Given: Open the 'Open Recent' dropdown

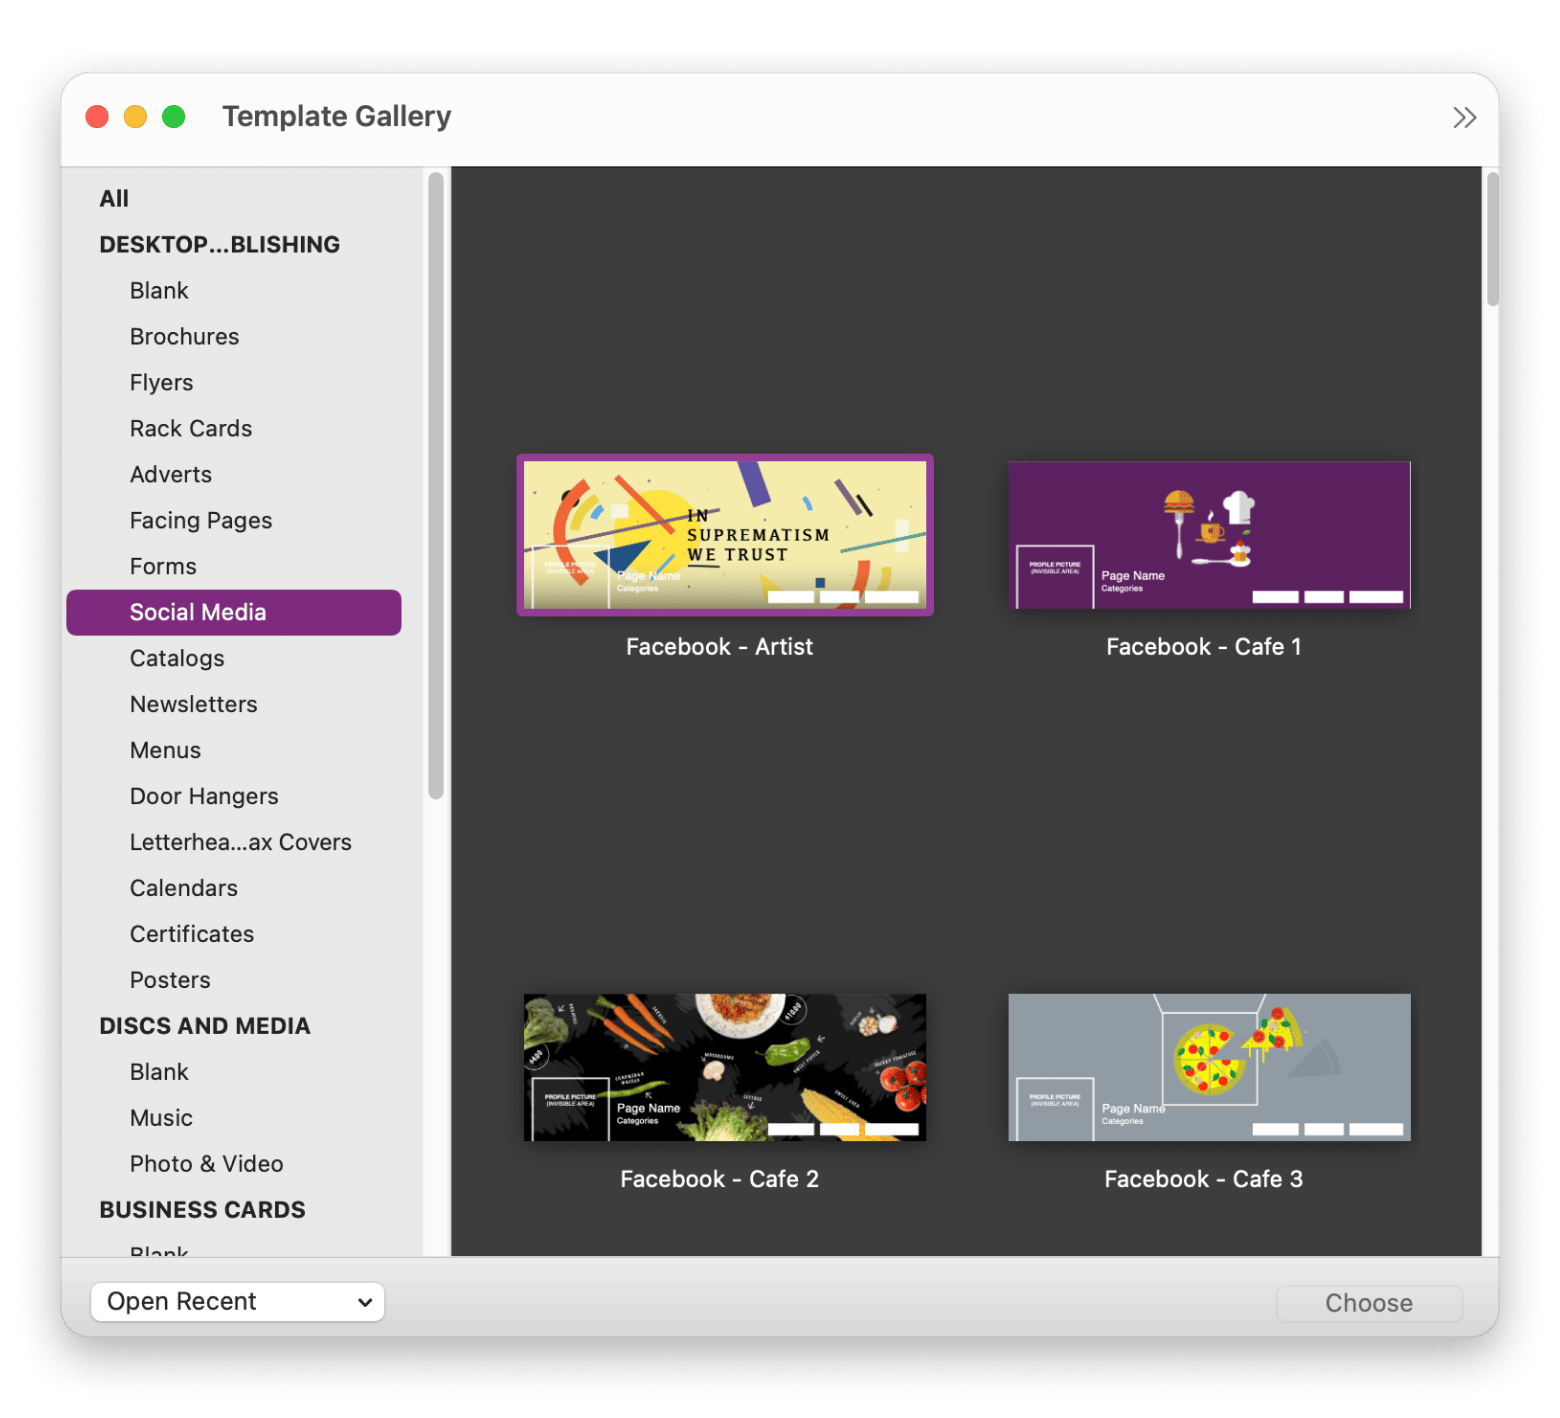Looking at the screenshot, I should [x=237, y=1301].
